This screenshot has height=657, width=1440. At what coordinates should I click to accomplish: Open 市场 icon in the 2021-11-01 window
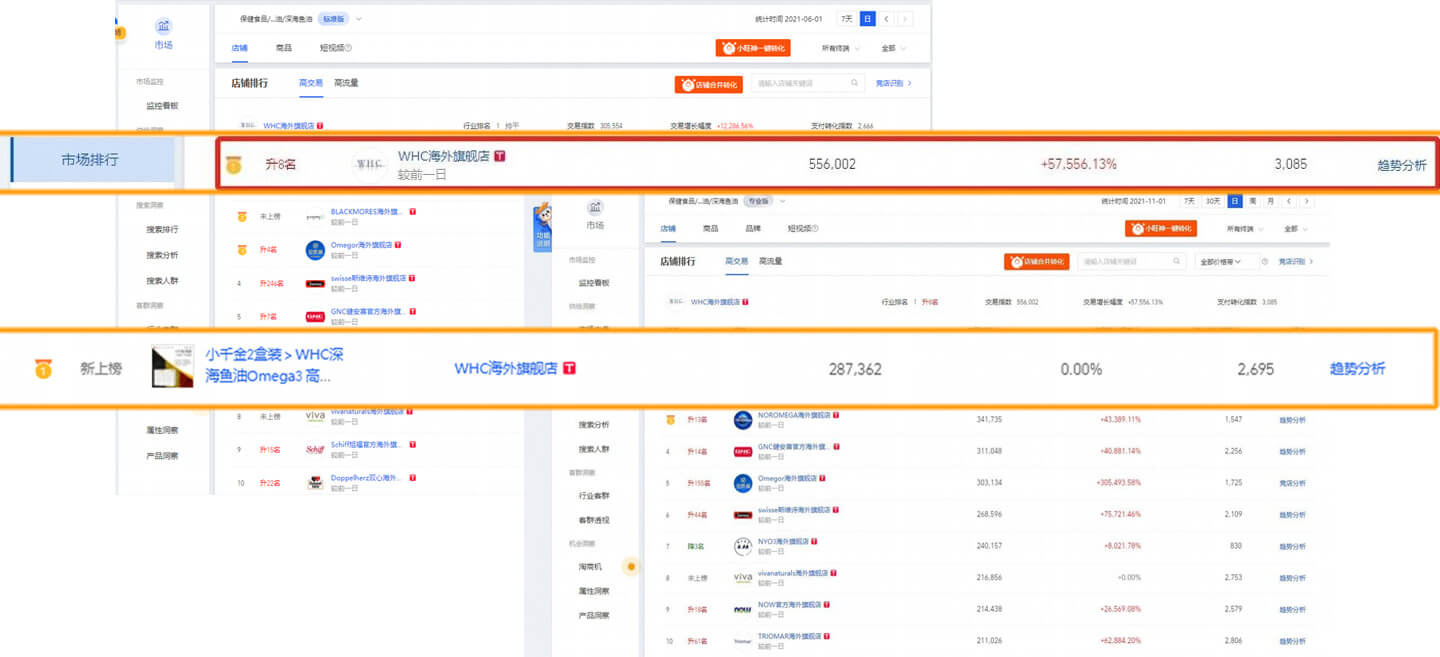595,207
